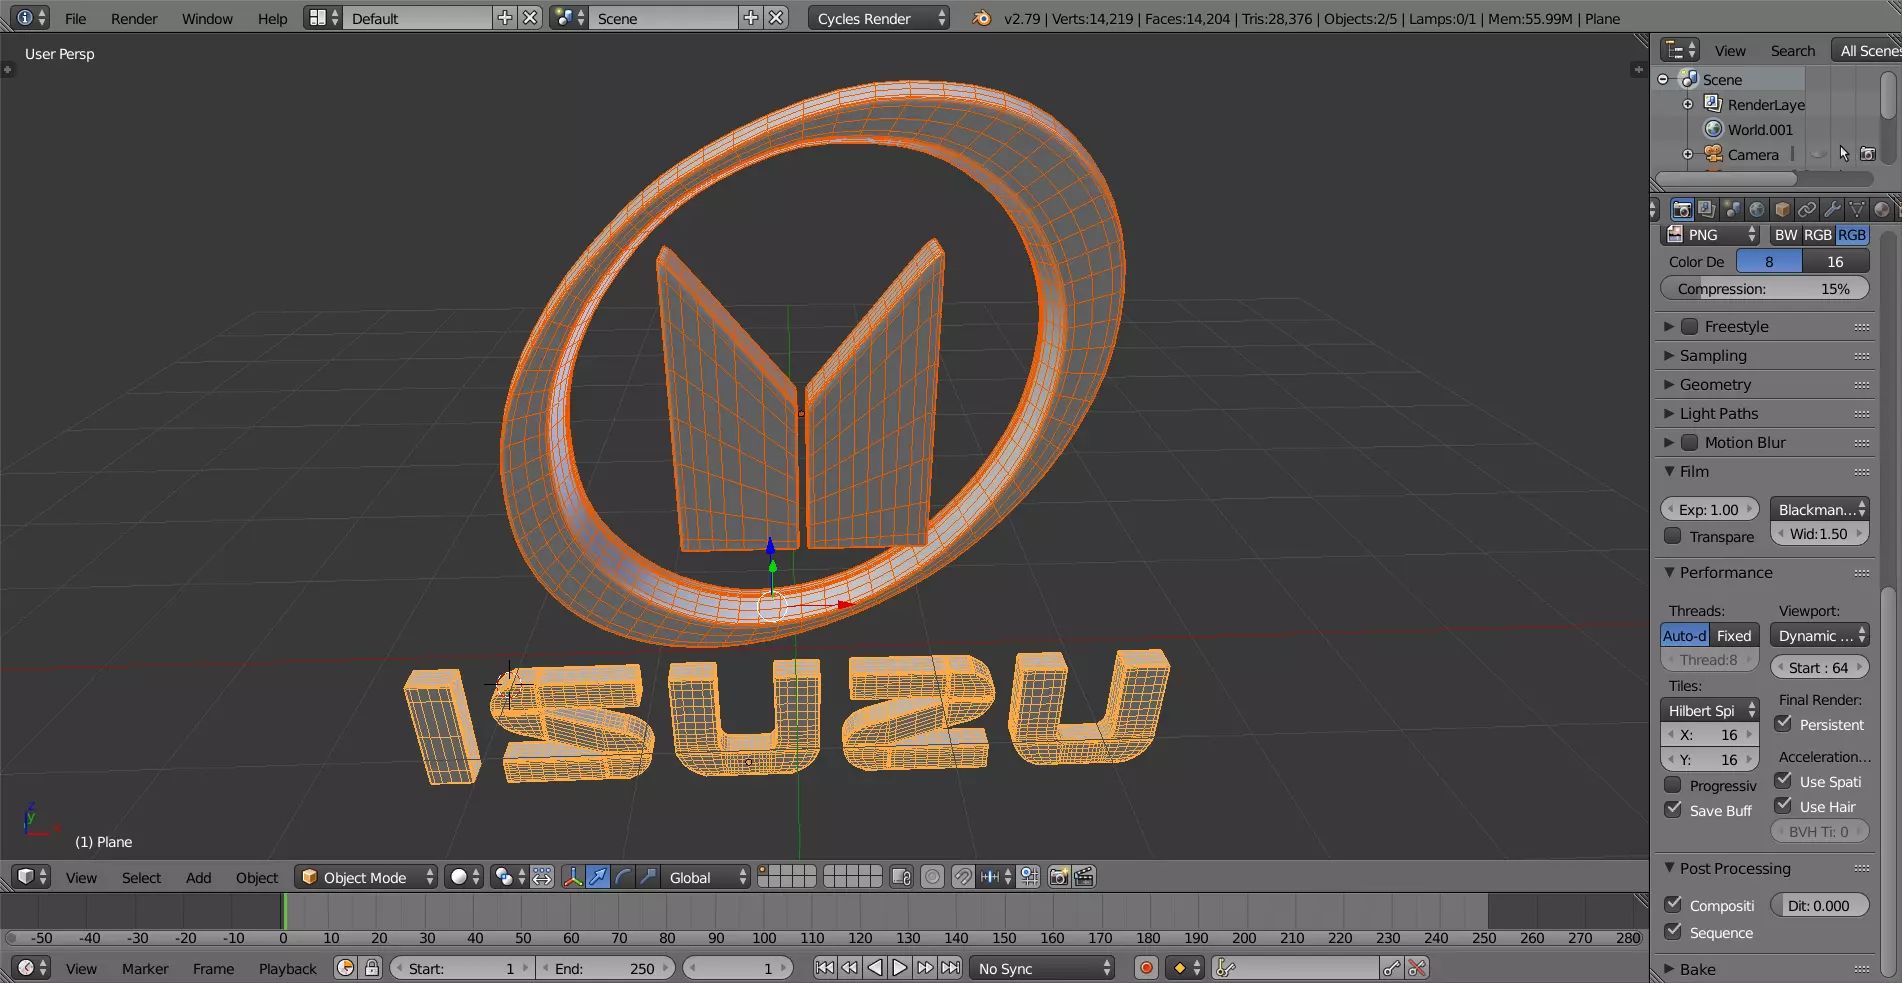The height and width of the screenshot is (983, 1902).
Task: Open the Hilbert Spiral tile order dropdown
Action: [x=1710, y=710]
